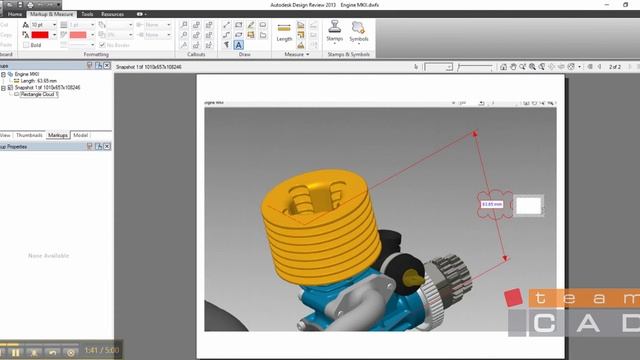The height and width of the screenshot is (360, 640).
Task: Pause the video playback
Action: 16,353
